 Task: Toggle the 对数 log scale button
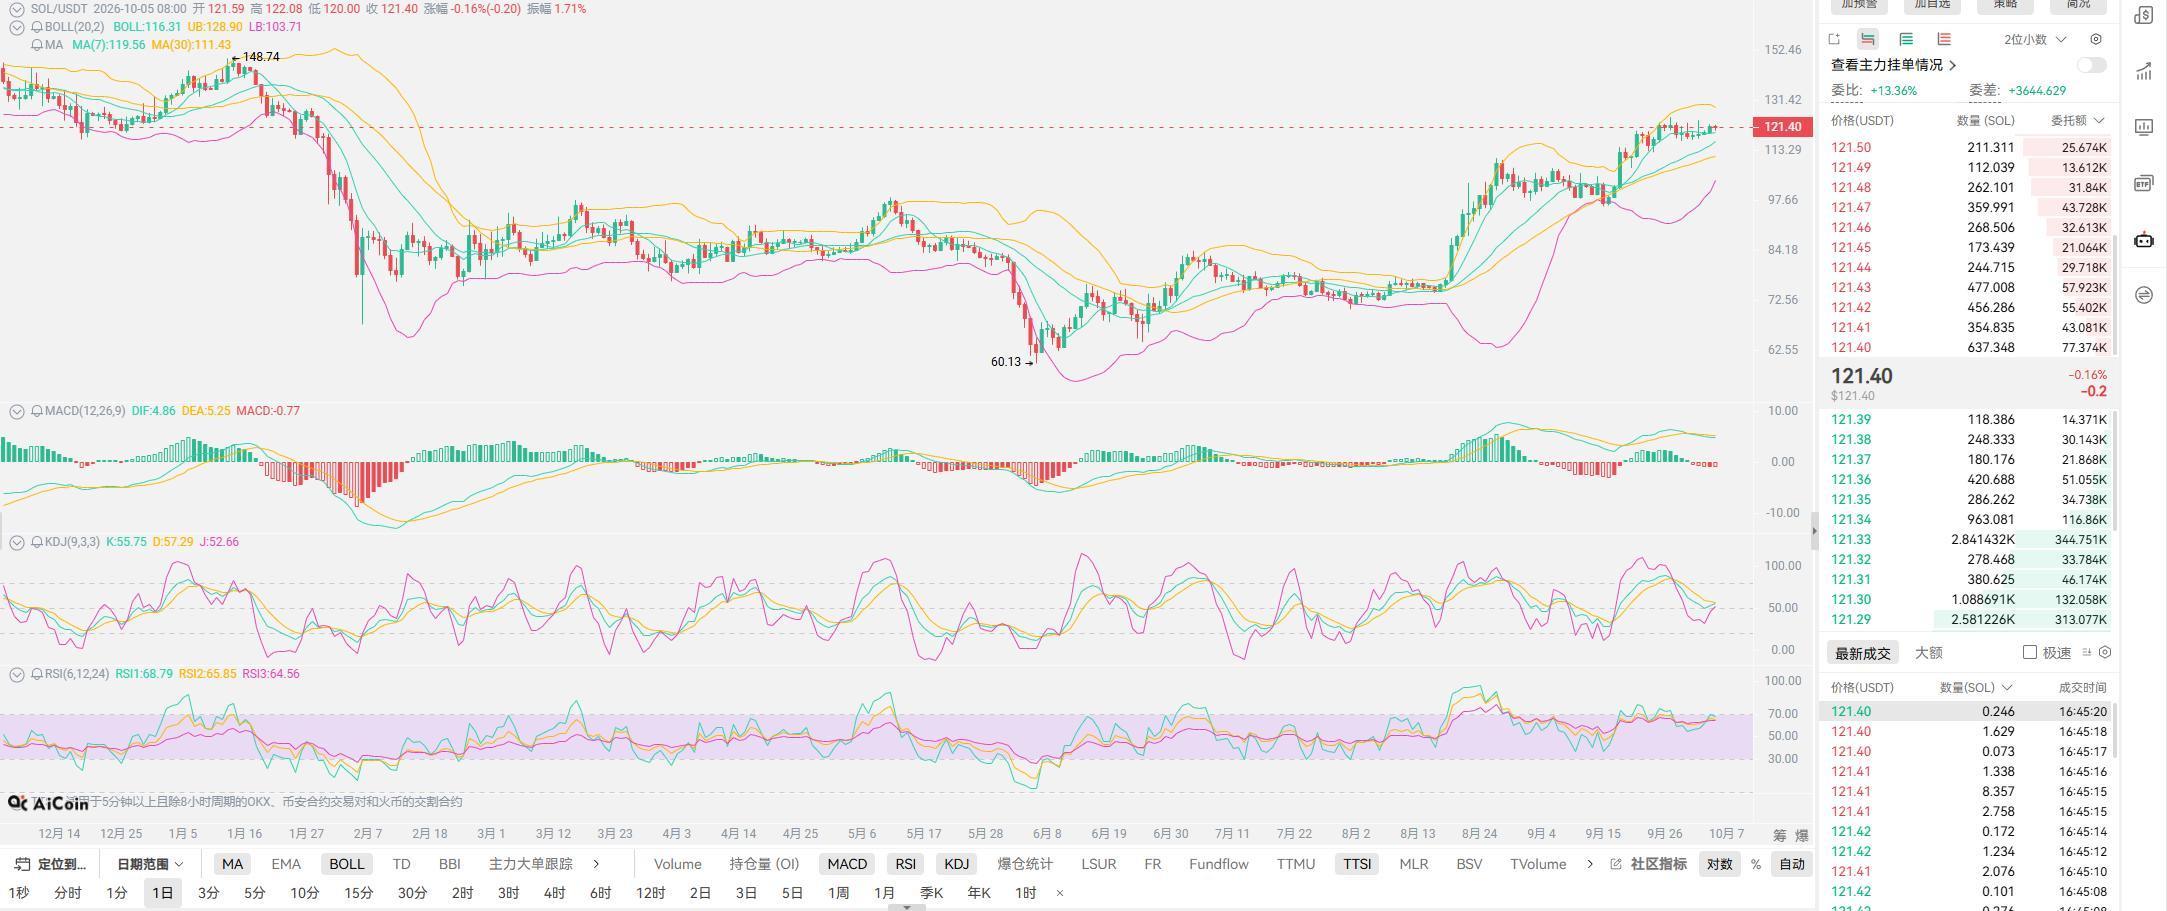(x=1719, y=864)
